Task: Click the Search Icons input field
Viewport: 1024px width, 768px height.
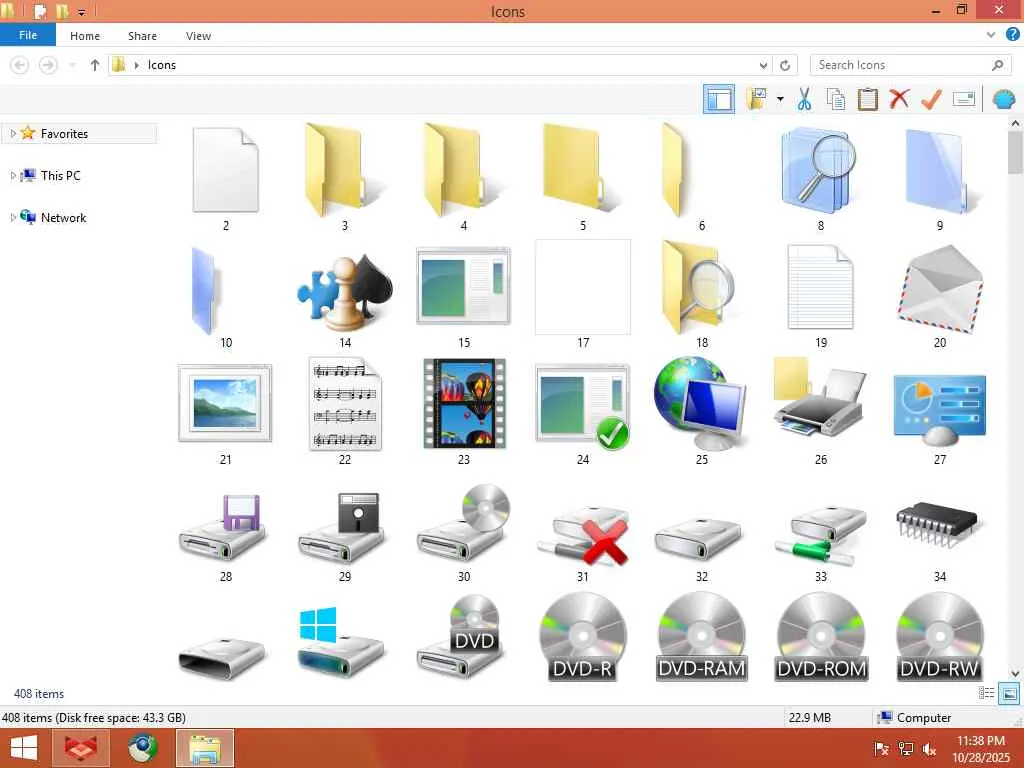Action: 910,65
